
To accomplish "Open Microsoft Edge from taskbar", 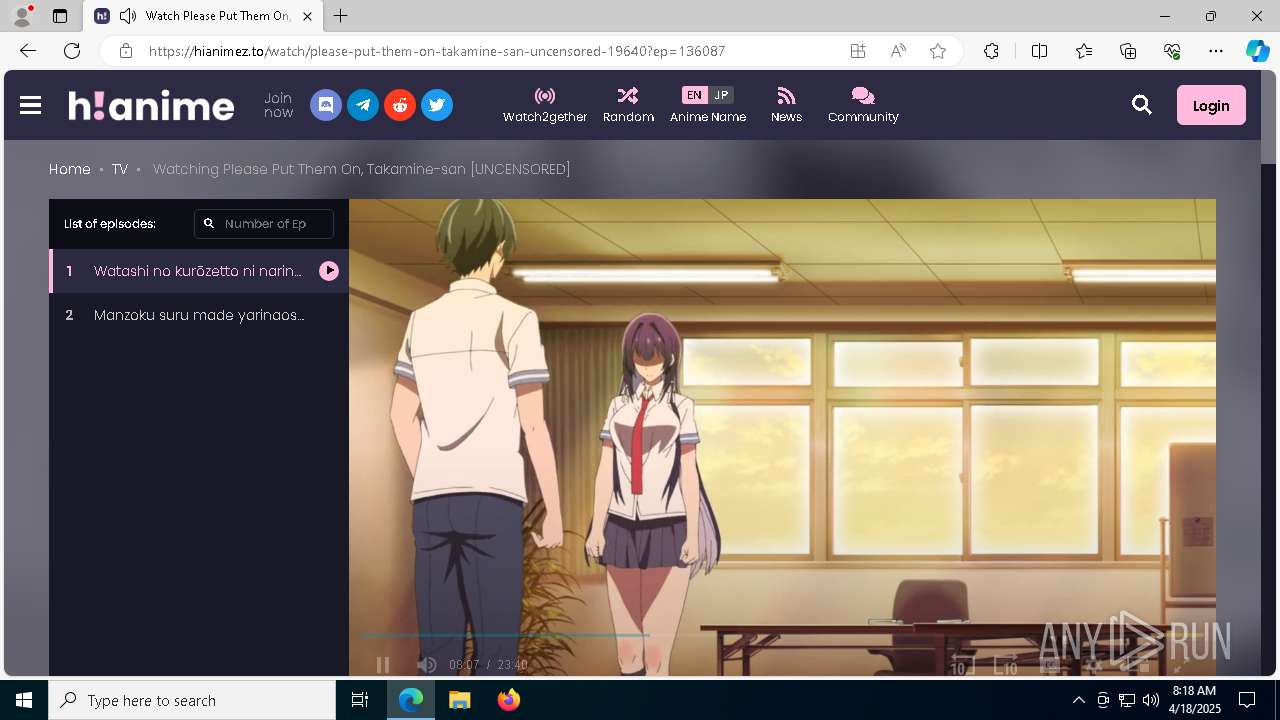I will (x=411, y=700).
